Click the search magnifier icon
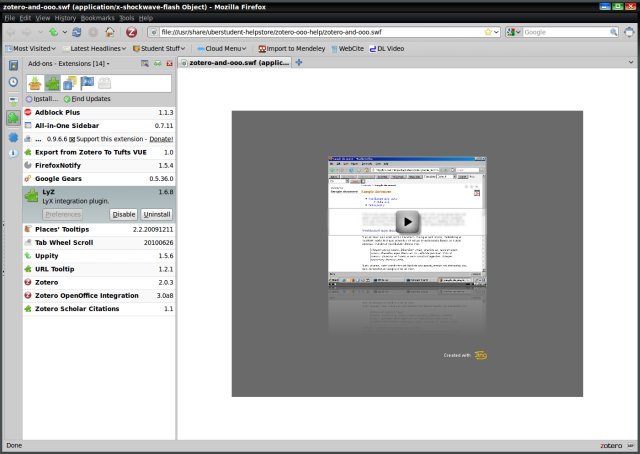The width and height of the screenshot is (640, 454). click(613, 32)
